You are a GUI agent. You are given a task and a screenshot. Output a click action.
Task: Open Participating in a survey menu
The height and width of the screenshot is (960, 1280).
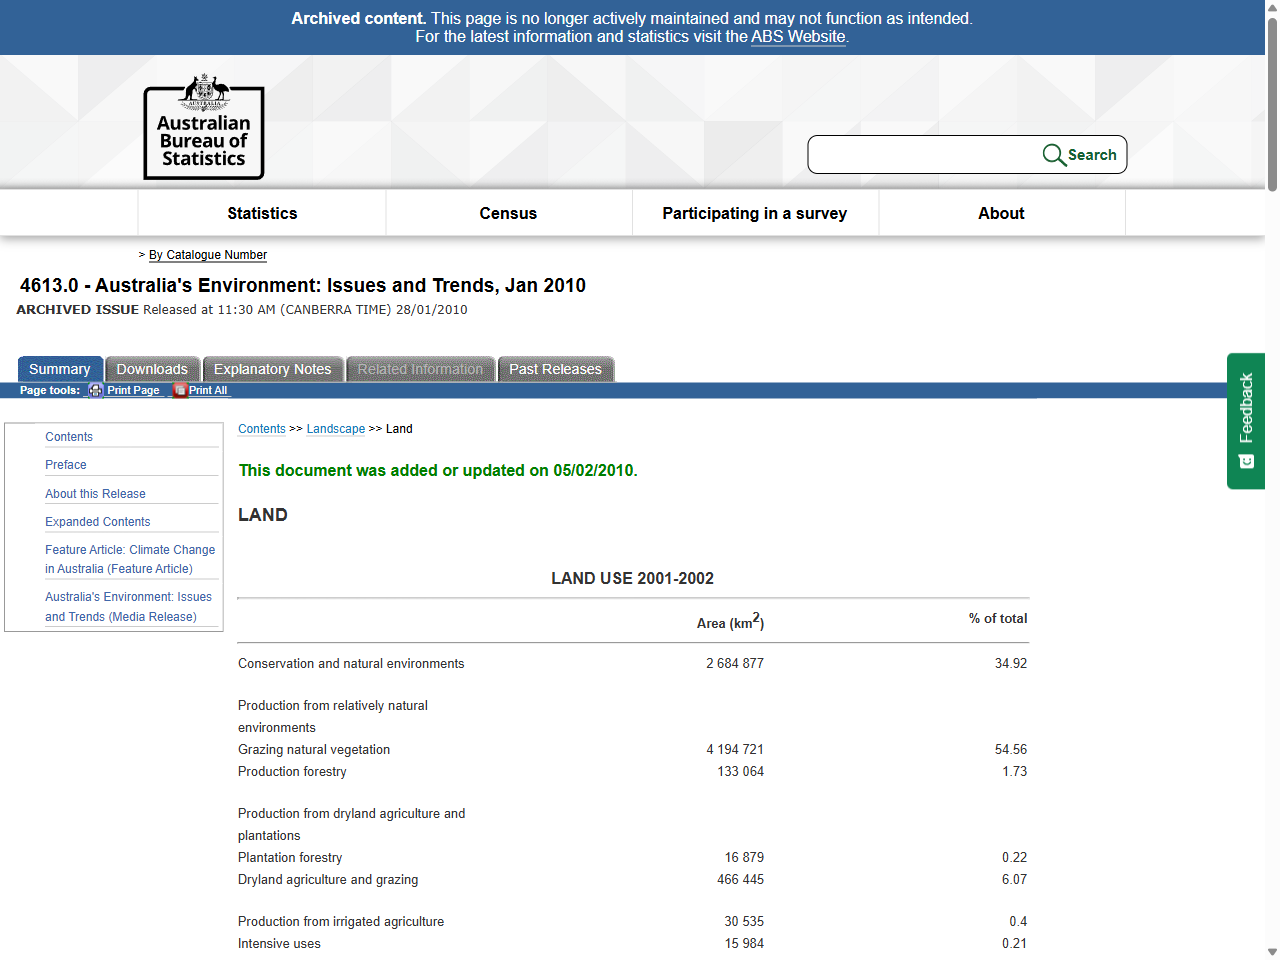[755, 213]
